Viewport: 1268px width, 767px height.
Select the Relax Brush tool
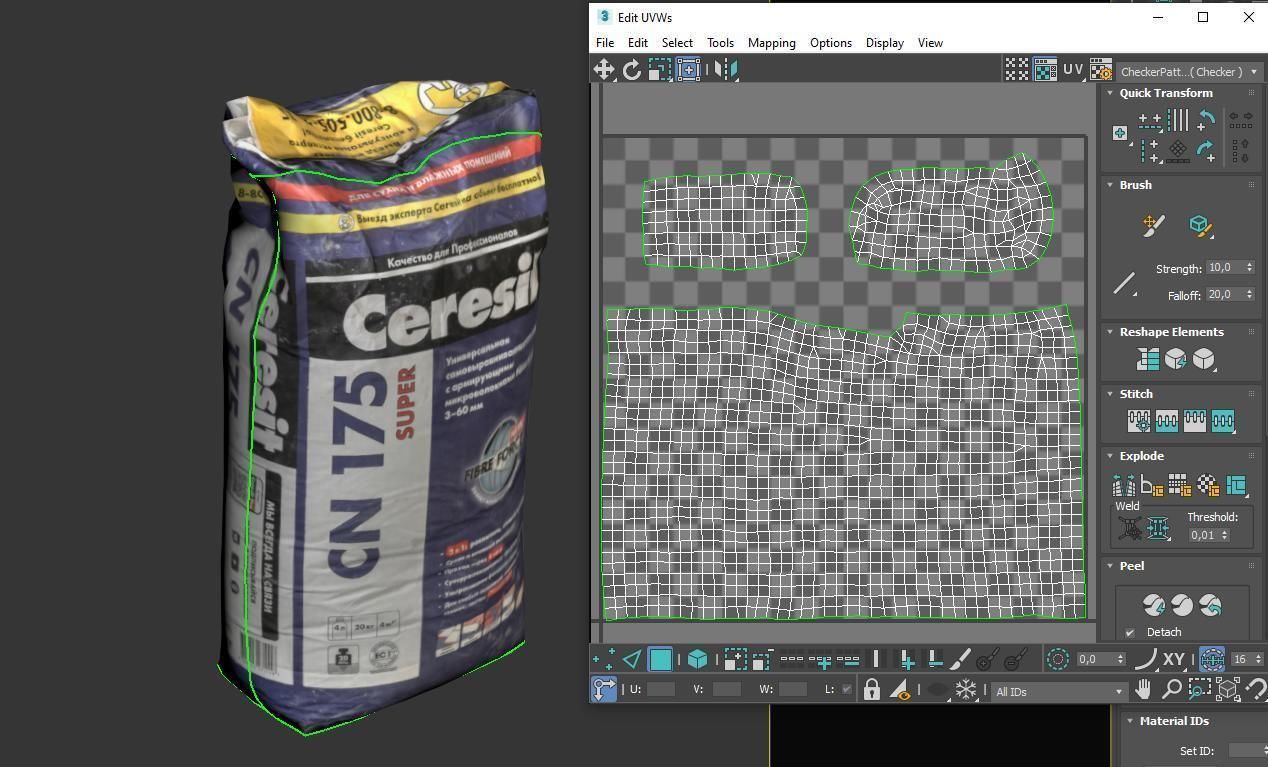(x=1200, y=225)
